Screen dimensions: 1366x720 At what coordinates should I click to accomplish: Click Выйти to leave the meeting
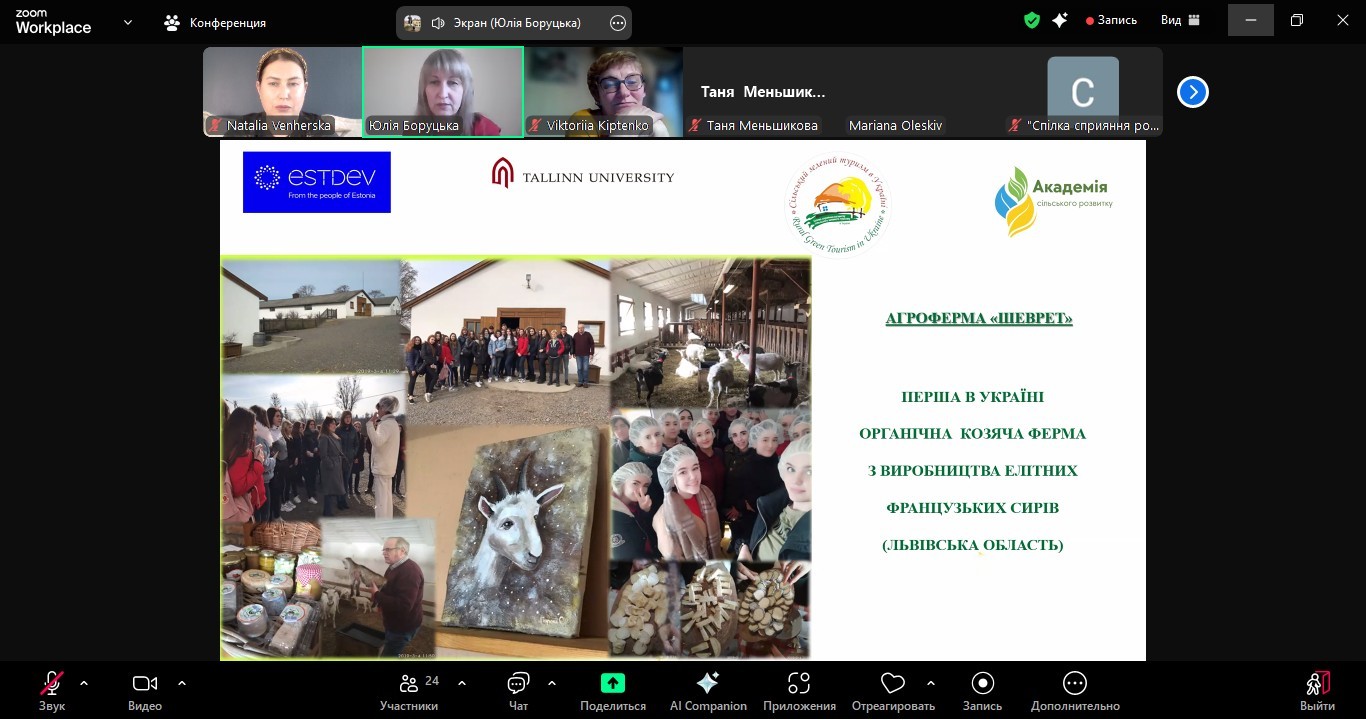(x=1317, y=690)
